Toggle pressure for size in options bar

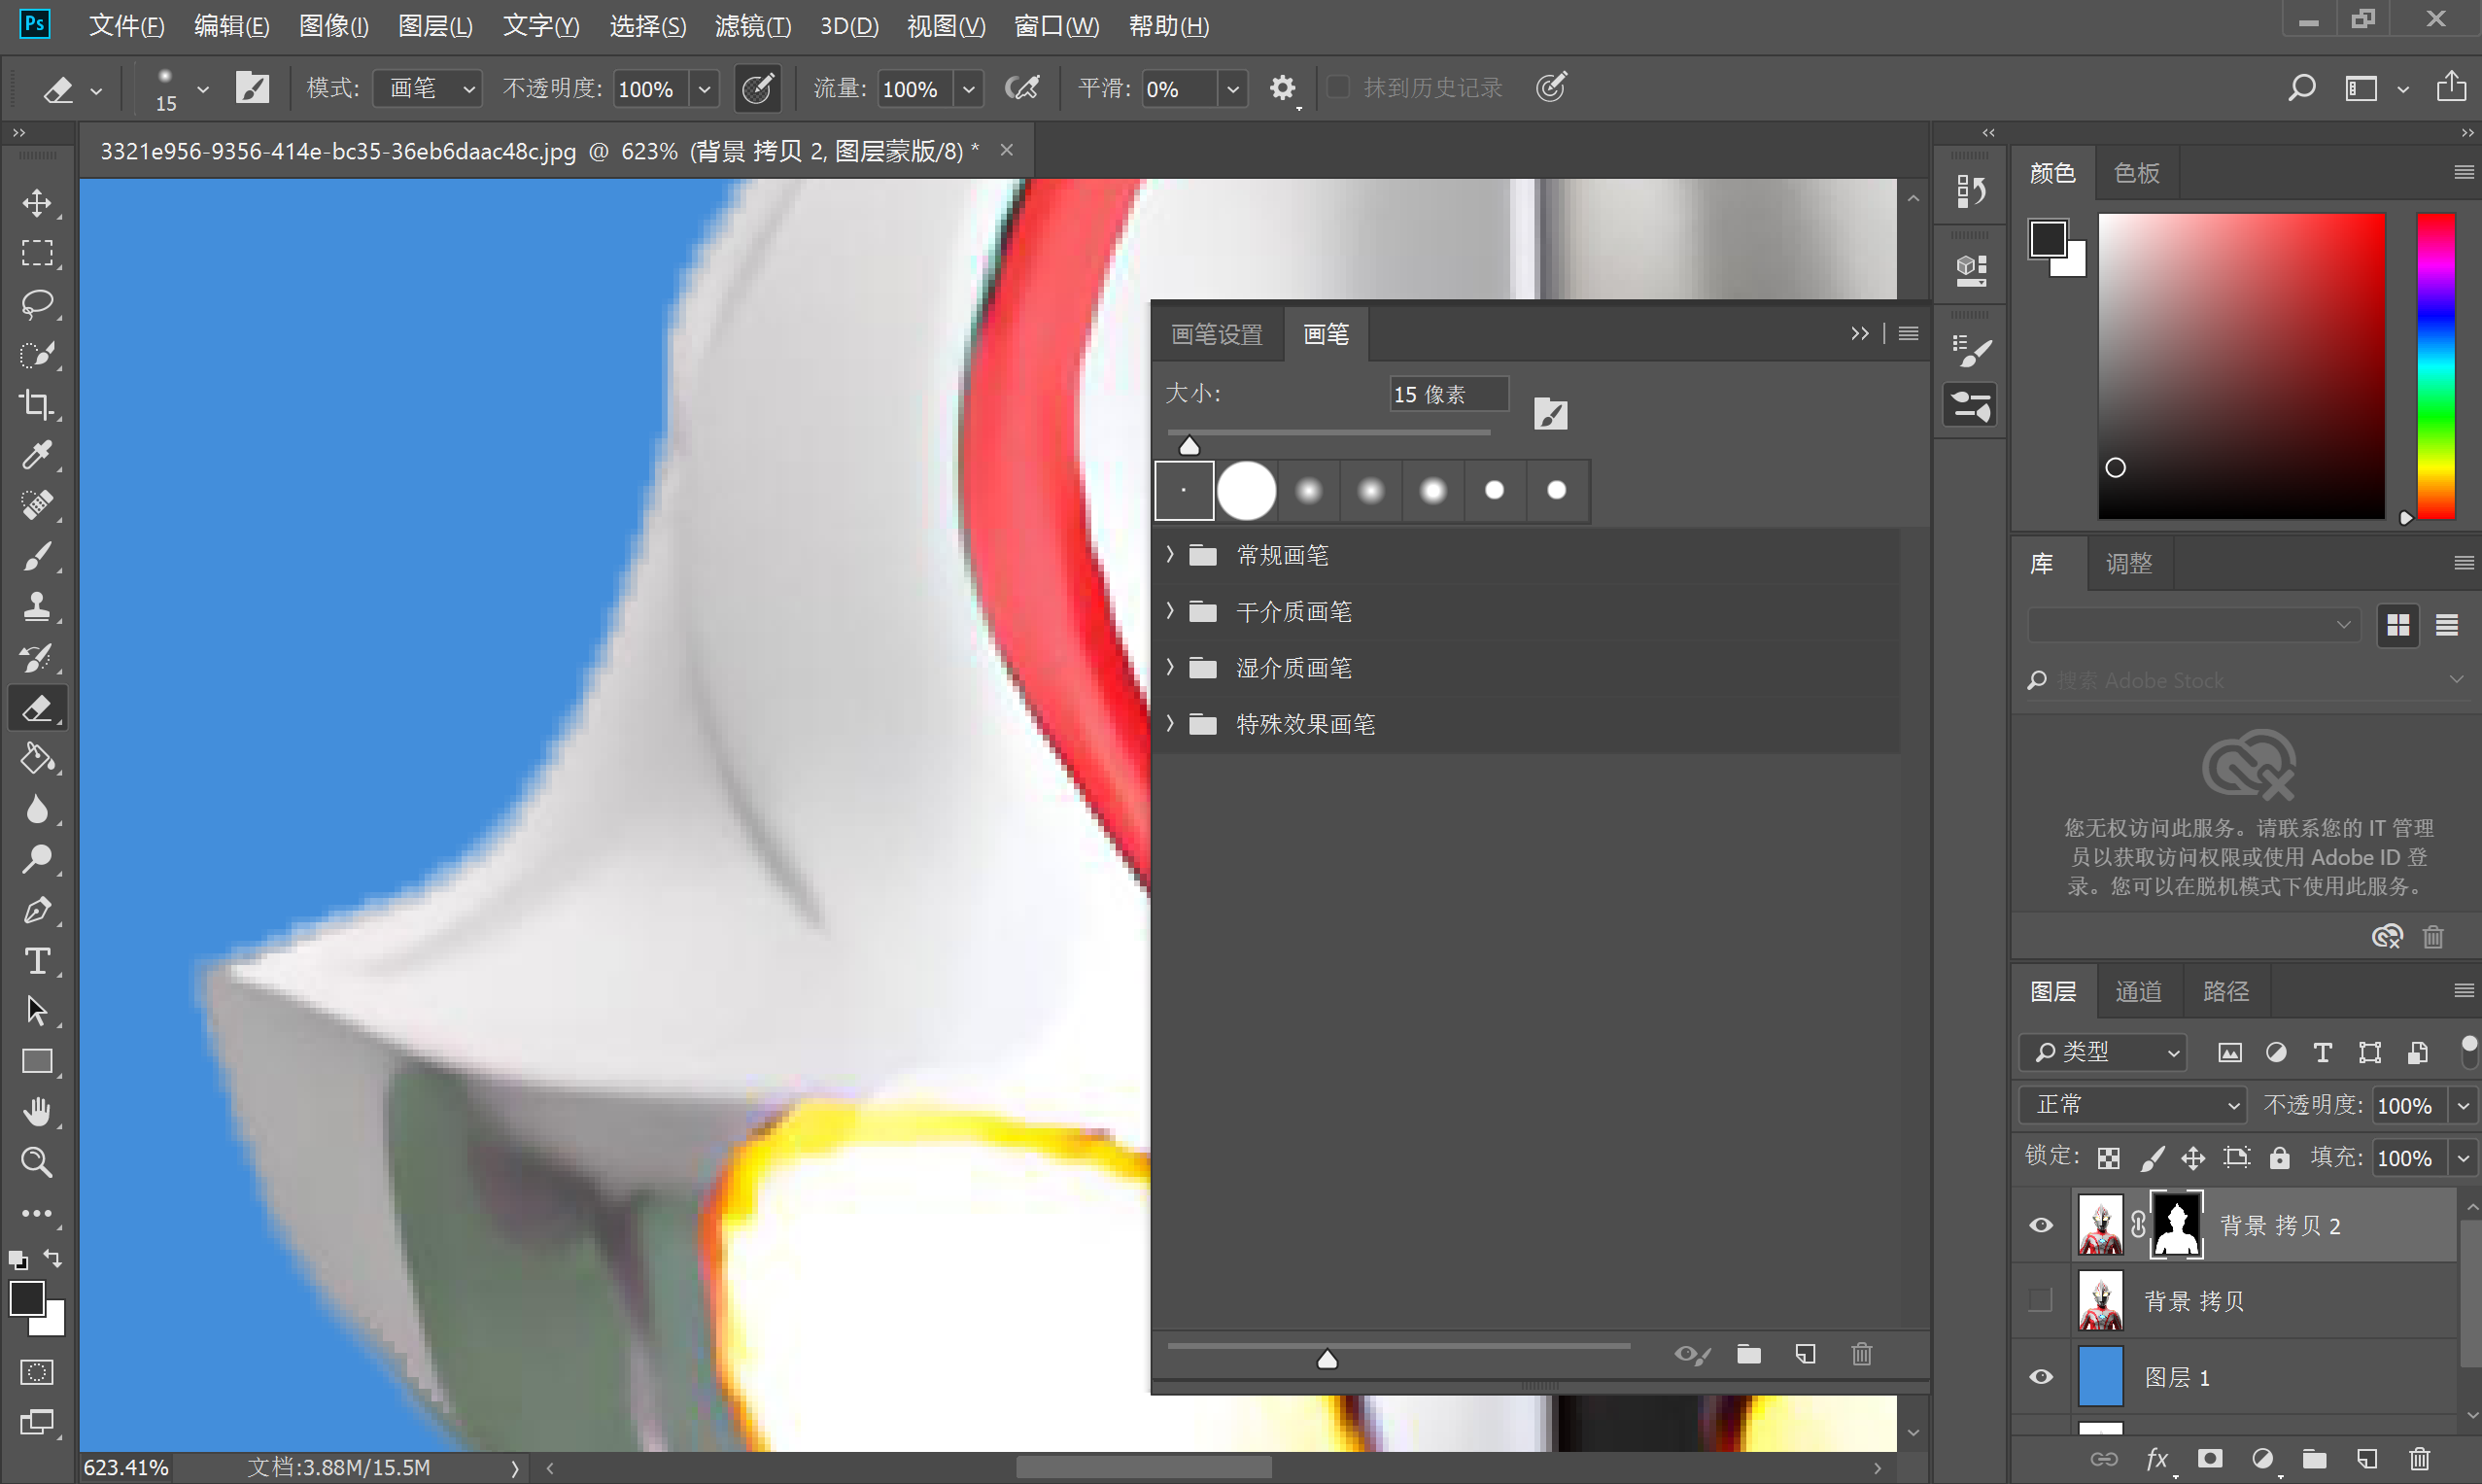[x=1552, y=88]
